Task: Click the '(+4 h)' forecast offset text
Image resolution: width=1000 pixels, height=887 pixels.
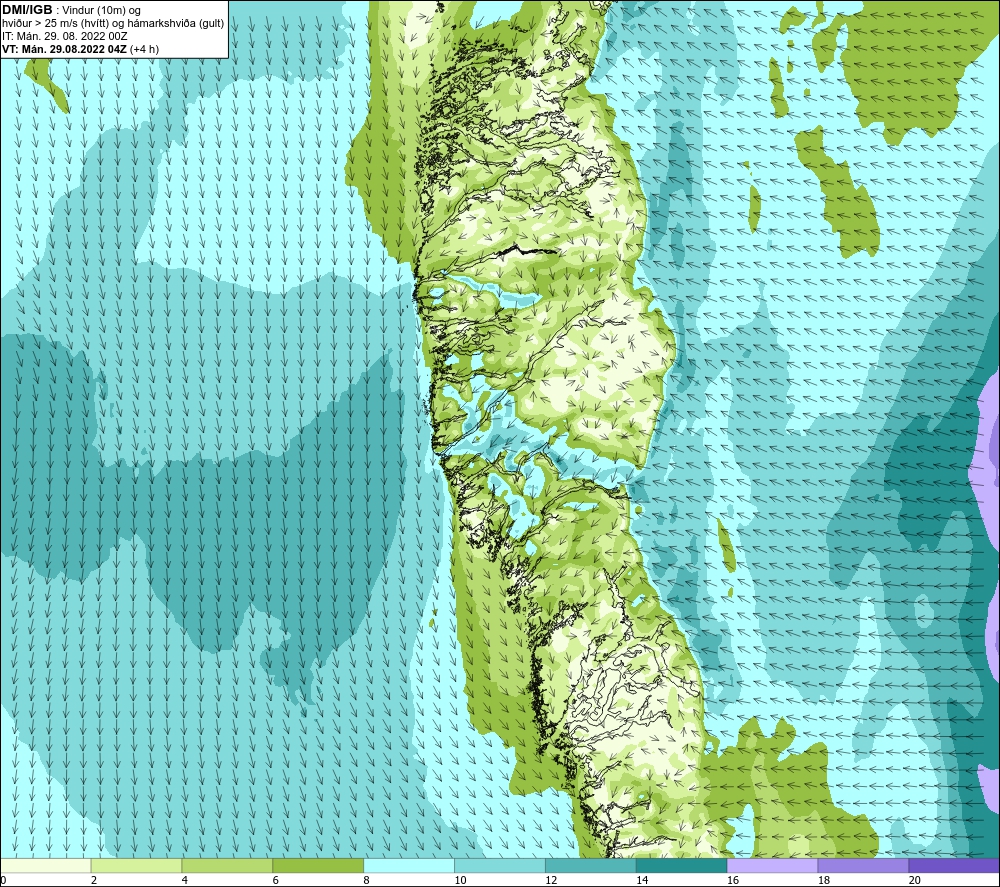Action: tap(144, 49)
